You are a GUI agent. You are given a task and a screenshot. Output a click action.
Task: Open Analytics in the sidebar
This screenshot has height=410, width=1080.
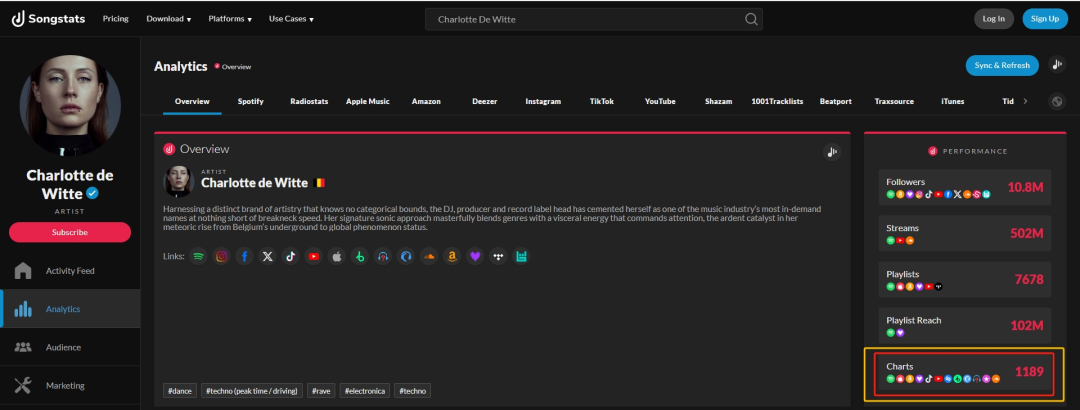click(x=70, y=309)
